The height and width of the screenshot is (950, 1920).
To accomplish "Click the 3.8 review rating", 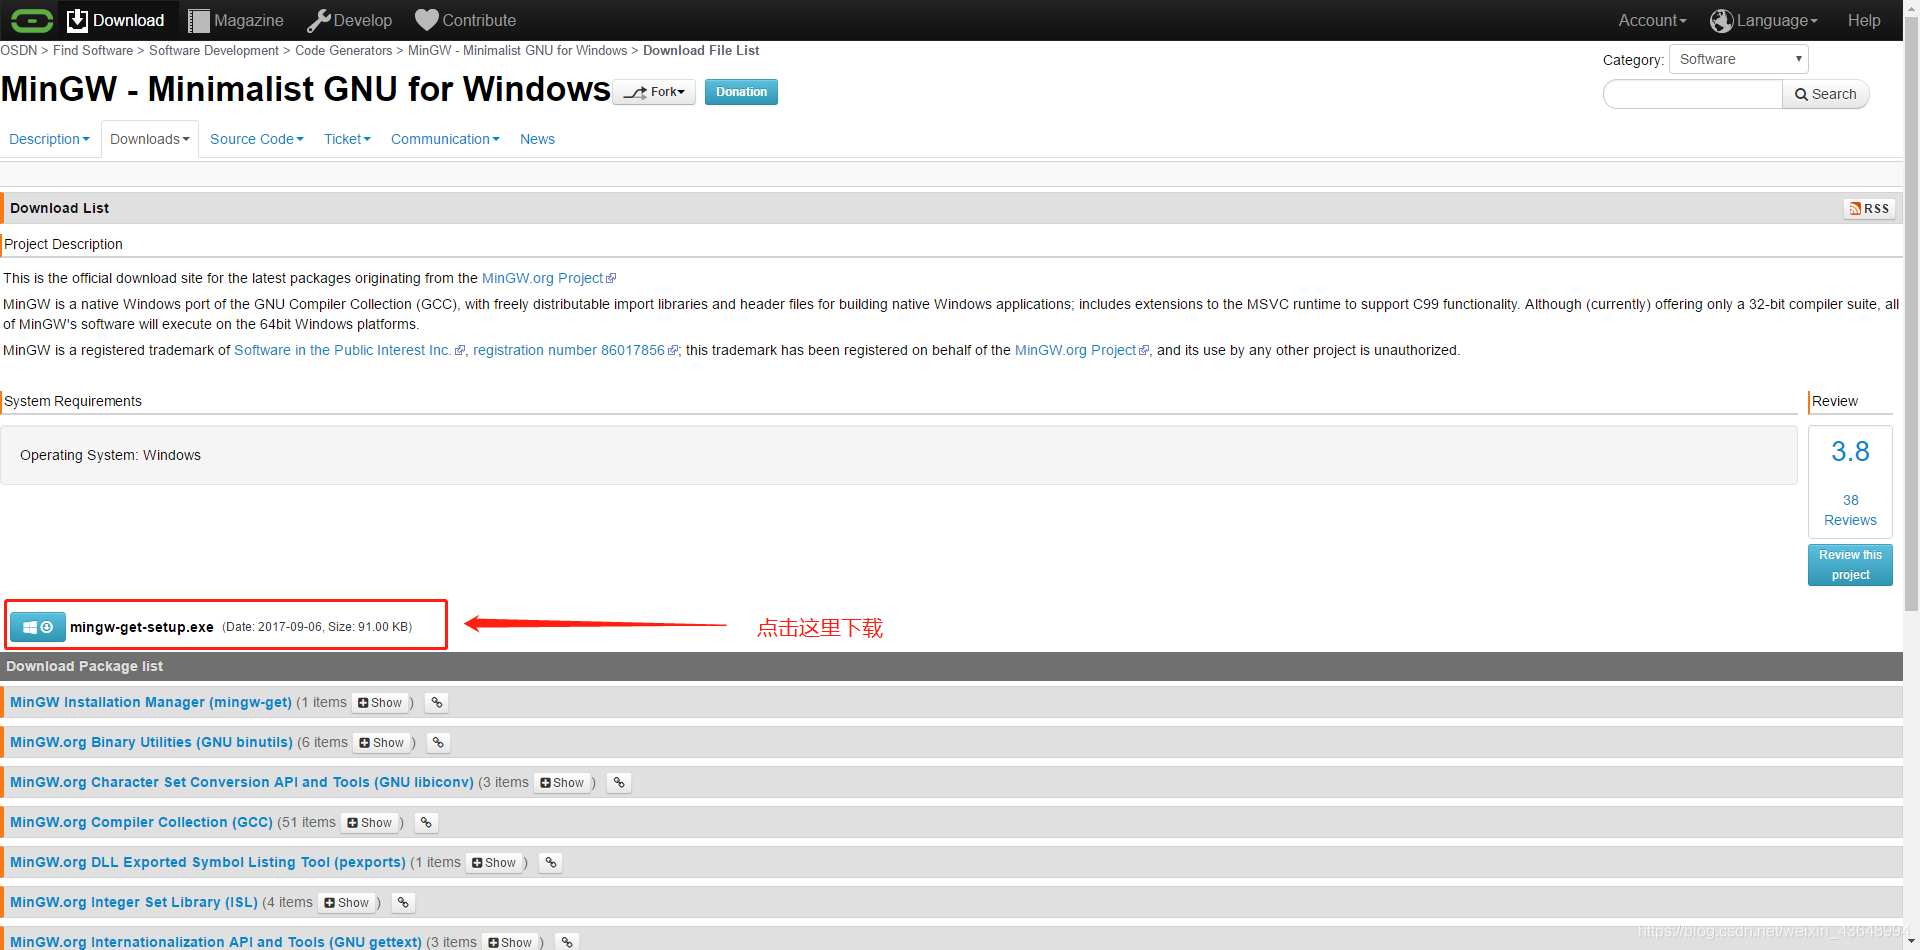I will coord(1850,452).
